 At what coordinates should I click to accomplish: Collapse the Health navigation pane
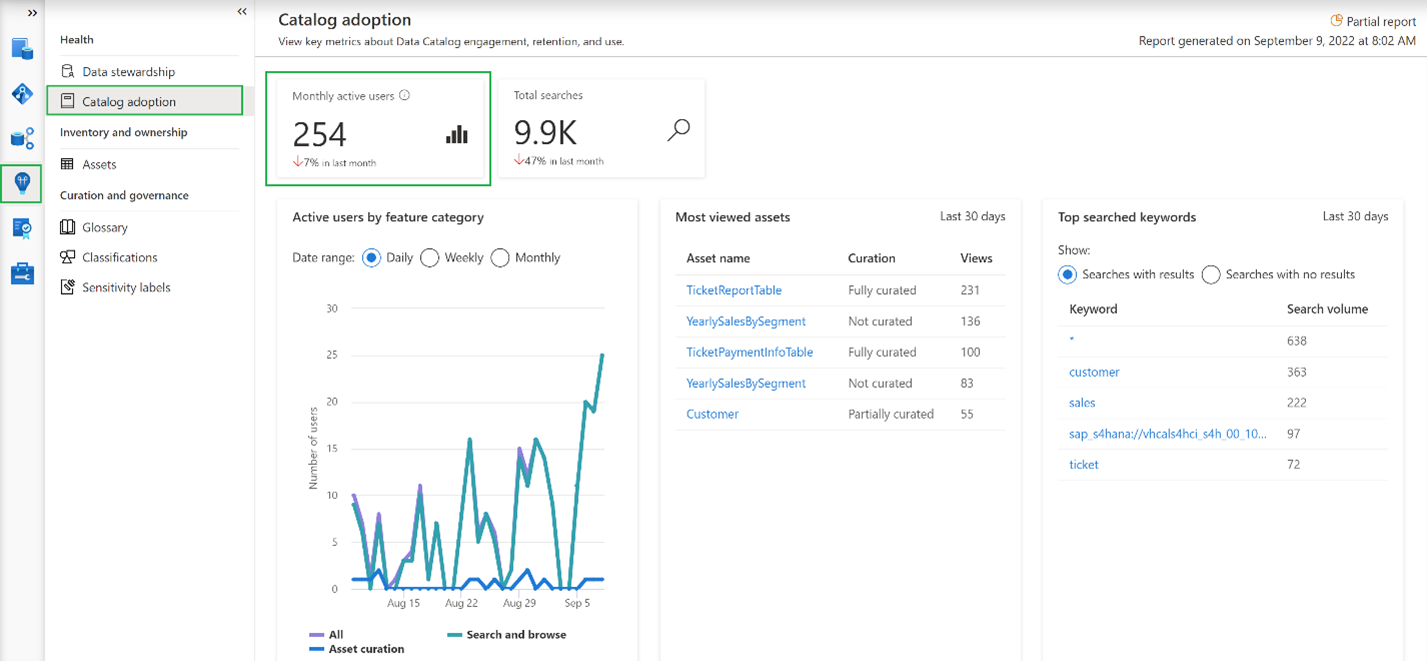pyautogui.click(x=242, y=12)
